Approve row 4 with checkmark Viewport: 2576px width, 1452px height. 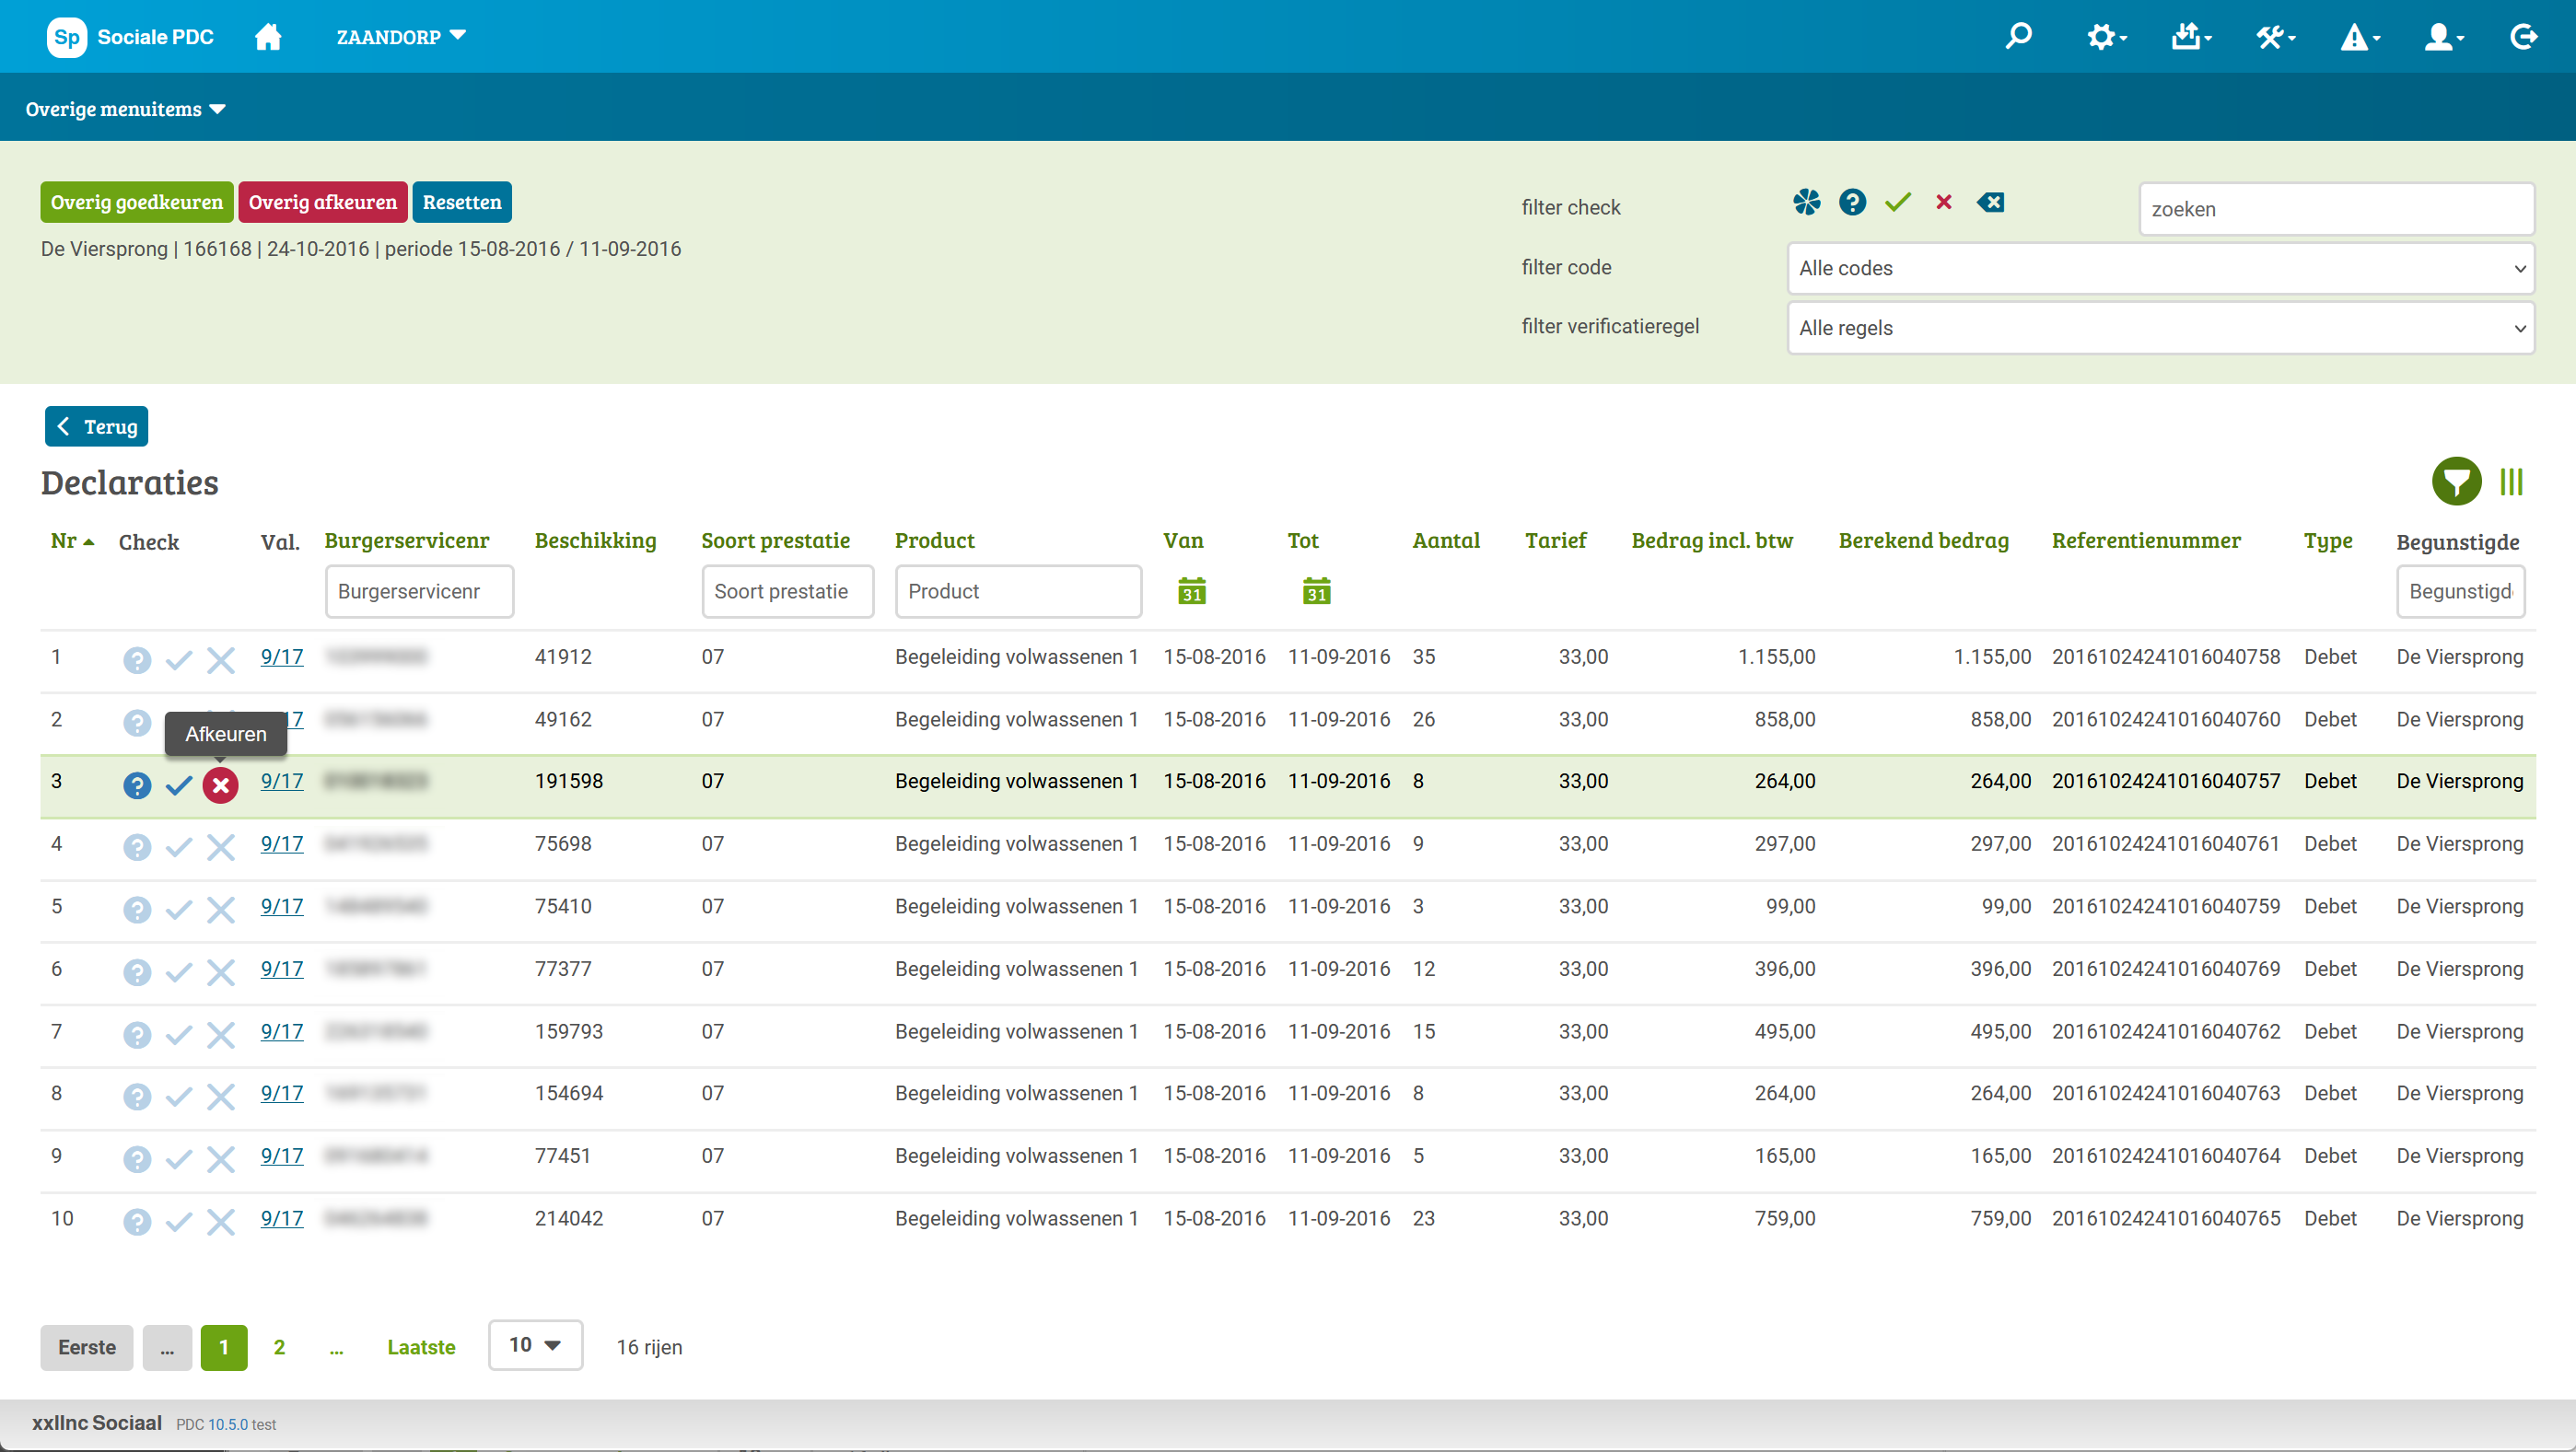[x=179, y=847]
